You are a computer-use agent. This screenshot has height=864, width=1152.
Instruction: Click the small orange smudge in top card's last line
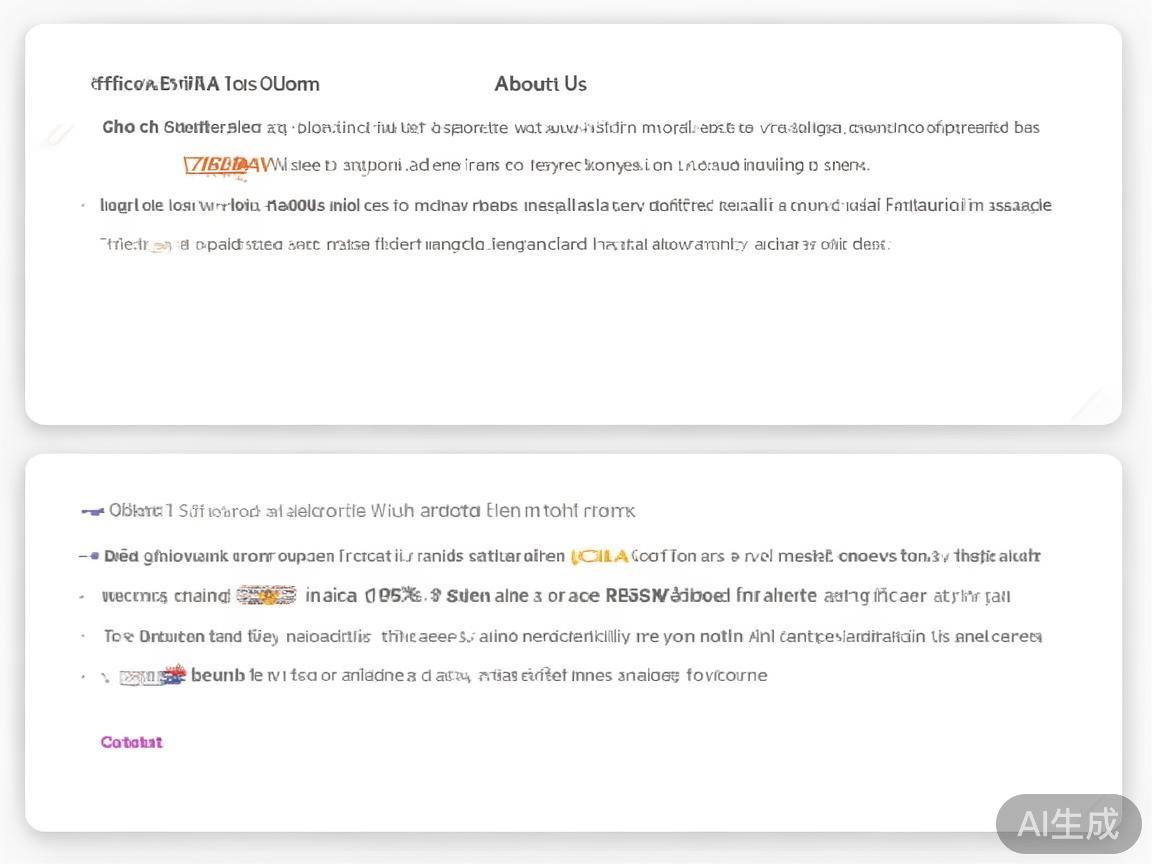point(160,245)
